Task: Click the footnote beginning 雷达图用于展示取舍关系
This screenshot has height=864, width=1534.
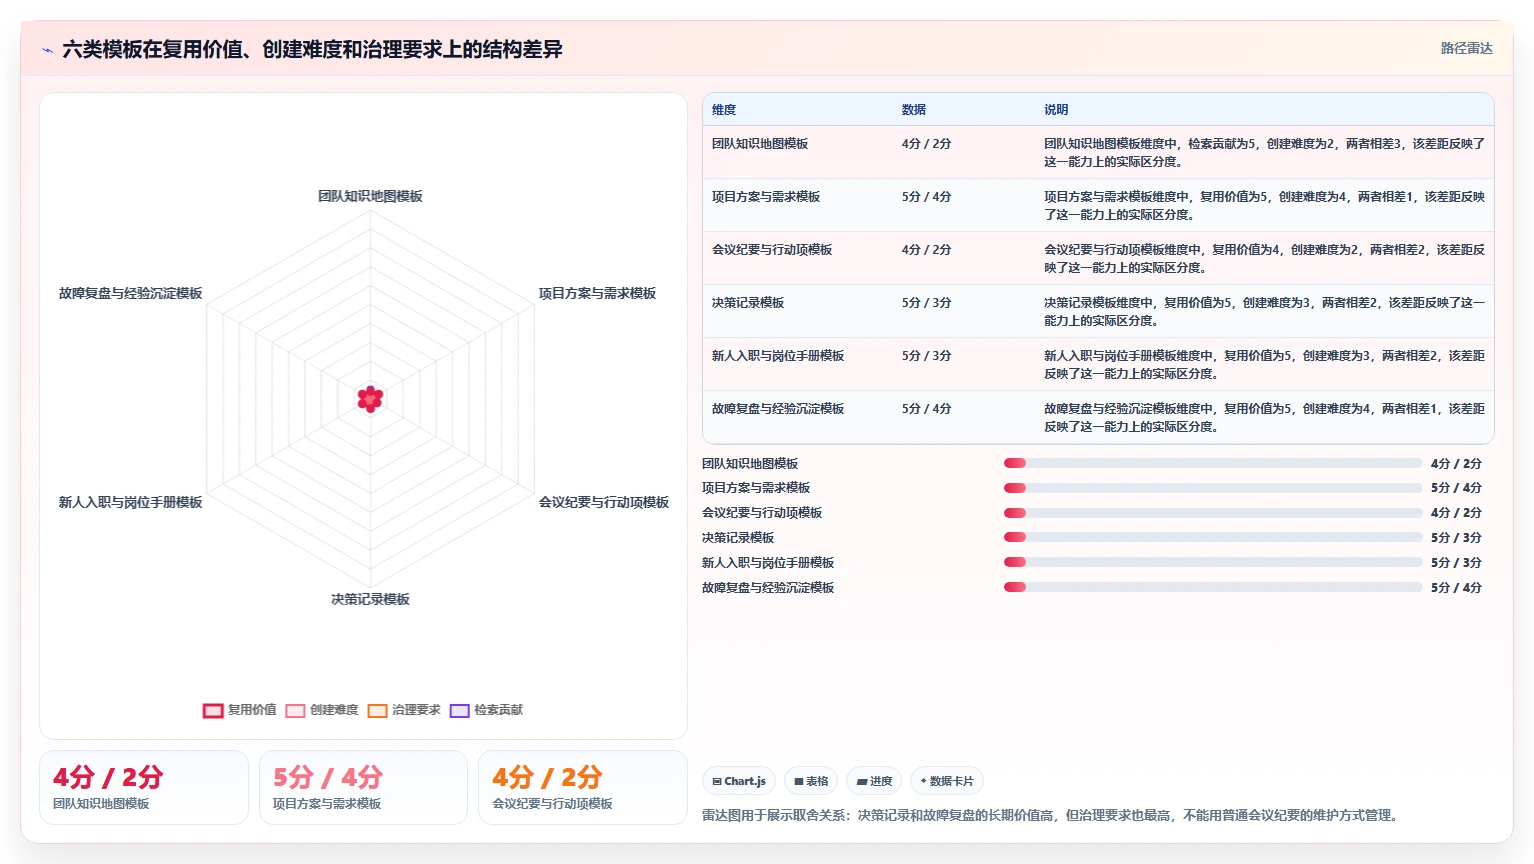Action: point(1049,815)
